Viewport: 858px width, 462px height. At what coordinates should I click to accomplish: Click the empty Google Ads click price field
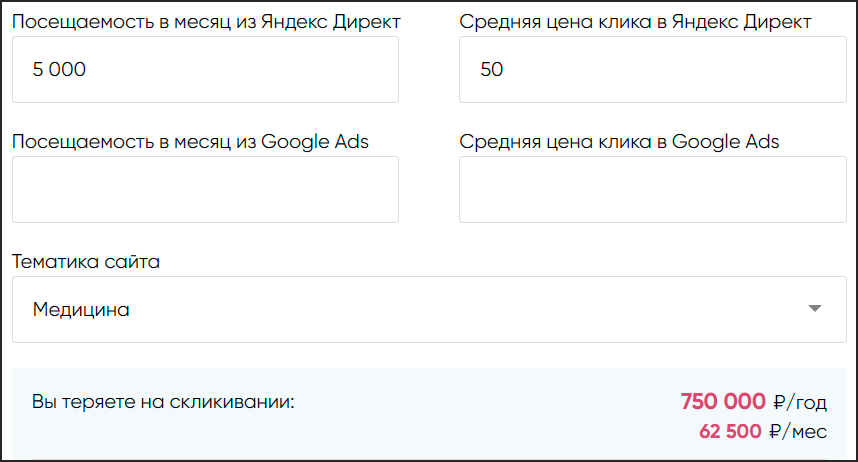click(652, 189)
